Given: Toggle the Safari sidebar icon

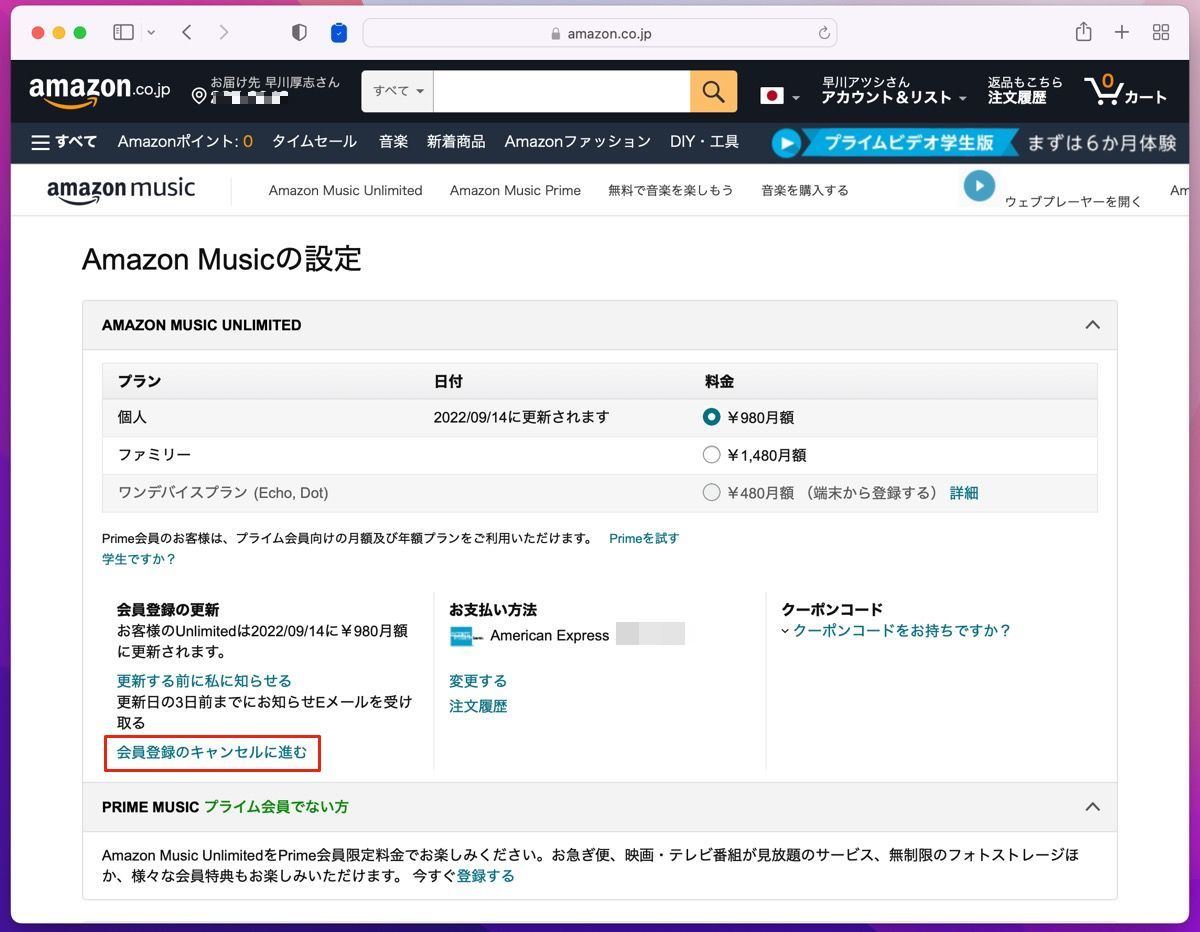Looking at the screenshot, I should 124,33.
